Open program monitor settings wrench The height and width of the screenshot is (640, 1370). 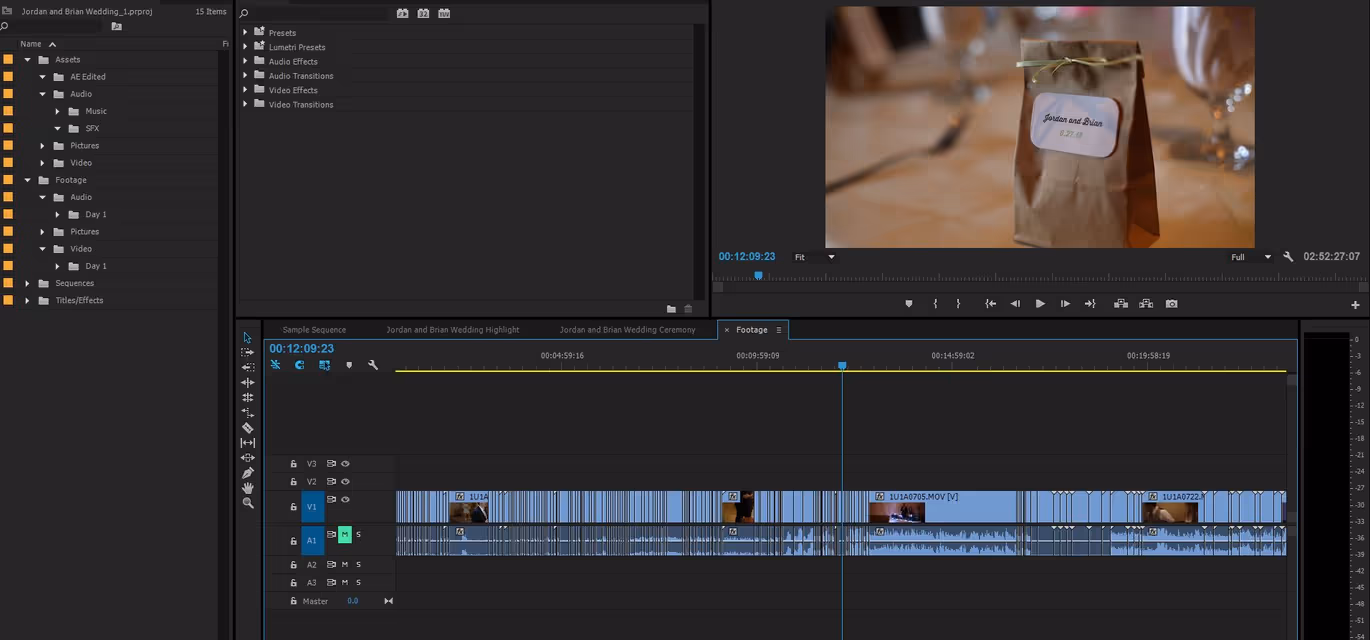[1288, 257]
